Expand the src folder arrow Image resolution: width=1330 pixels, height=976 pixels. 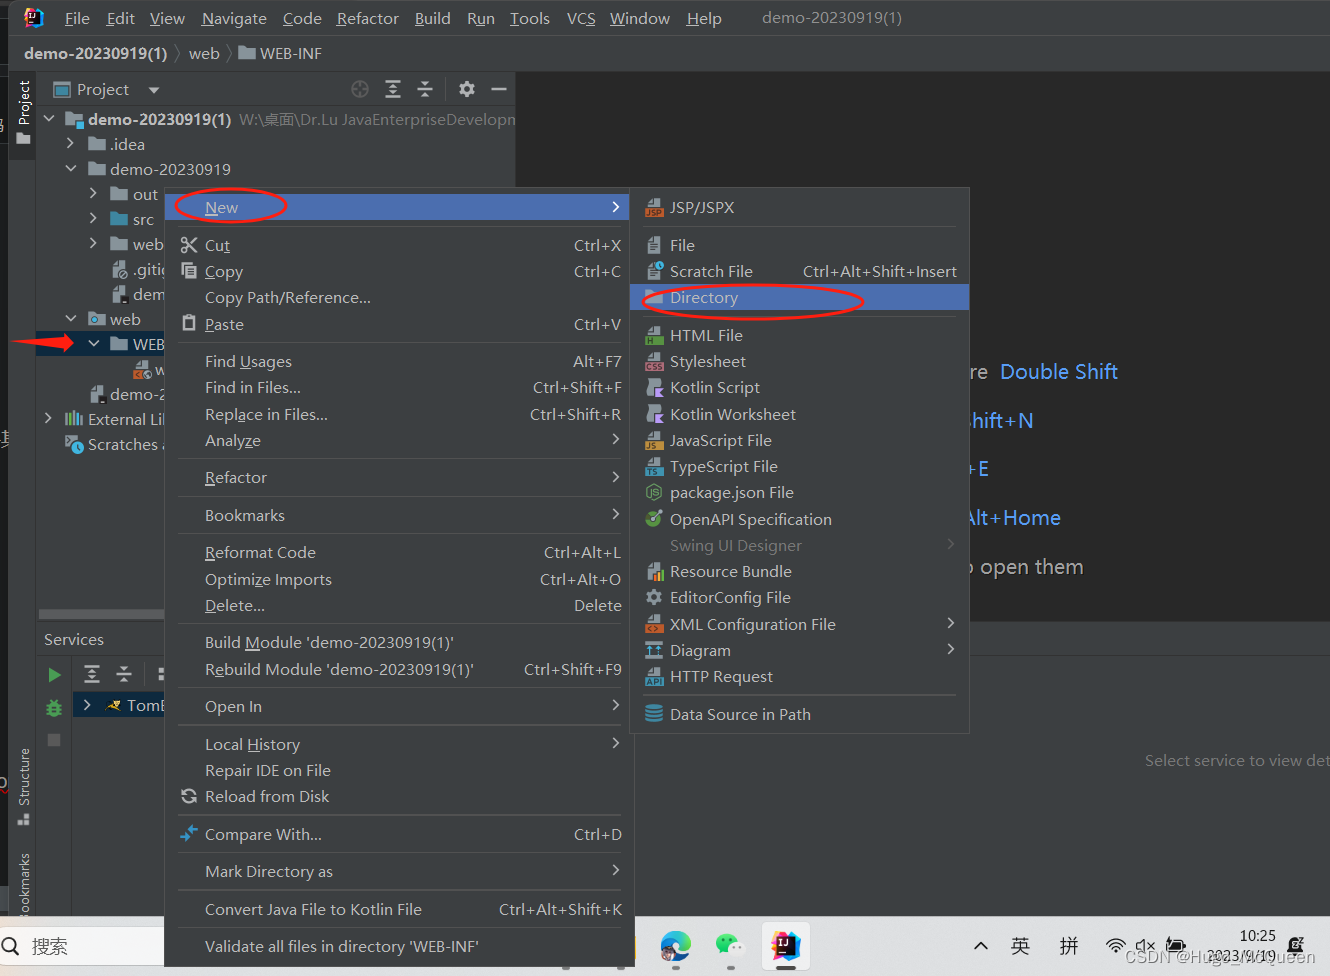click(93, 218)
